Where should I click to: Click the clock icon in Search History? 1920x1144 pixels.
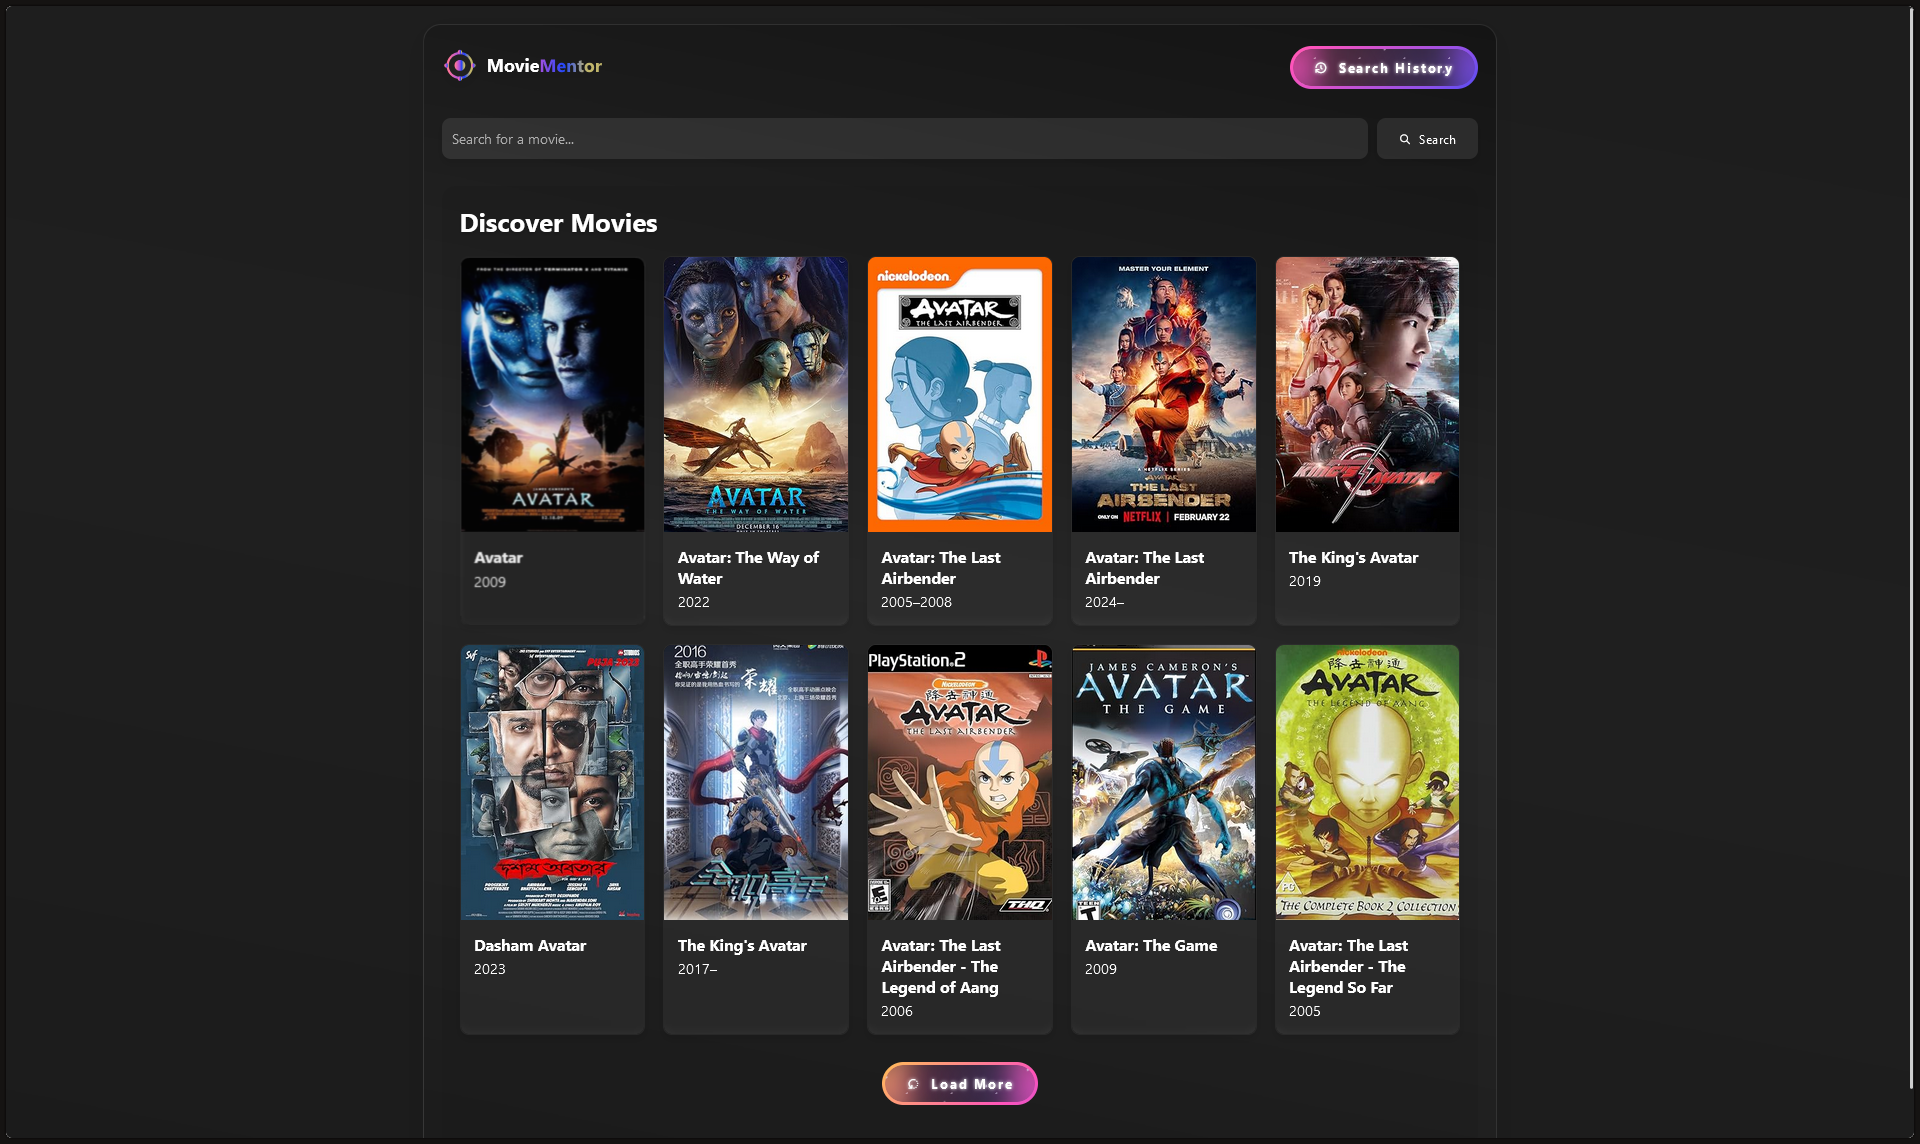[x=1321, y=68]
